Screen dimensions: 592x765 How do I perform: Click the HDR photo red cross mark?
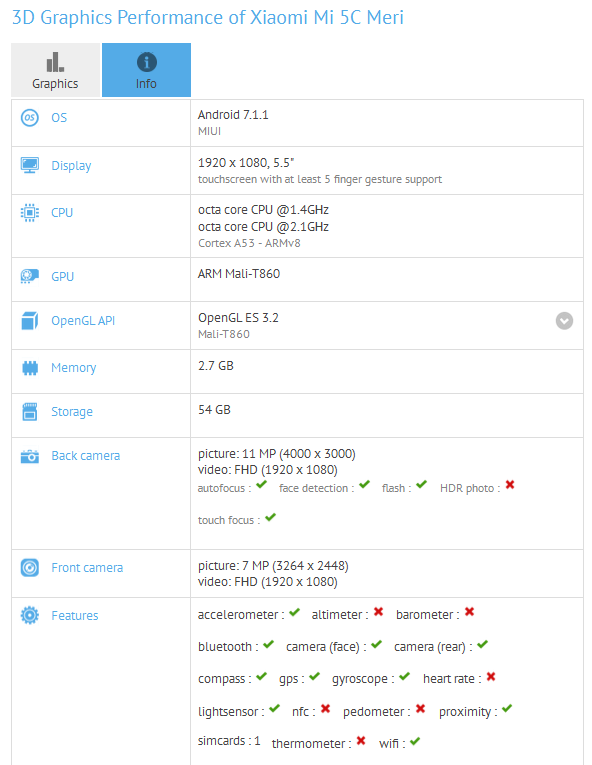510,484
